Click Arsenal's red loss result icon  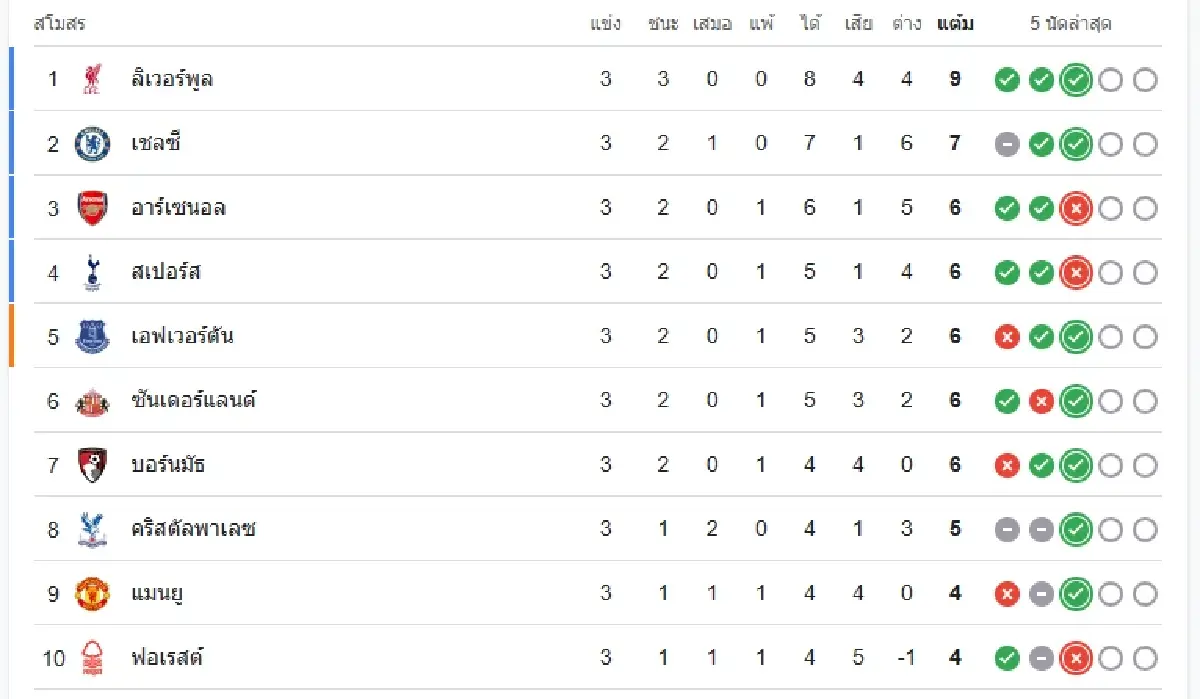pos(1076,208)
